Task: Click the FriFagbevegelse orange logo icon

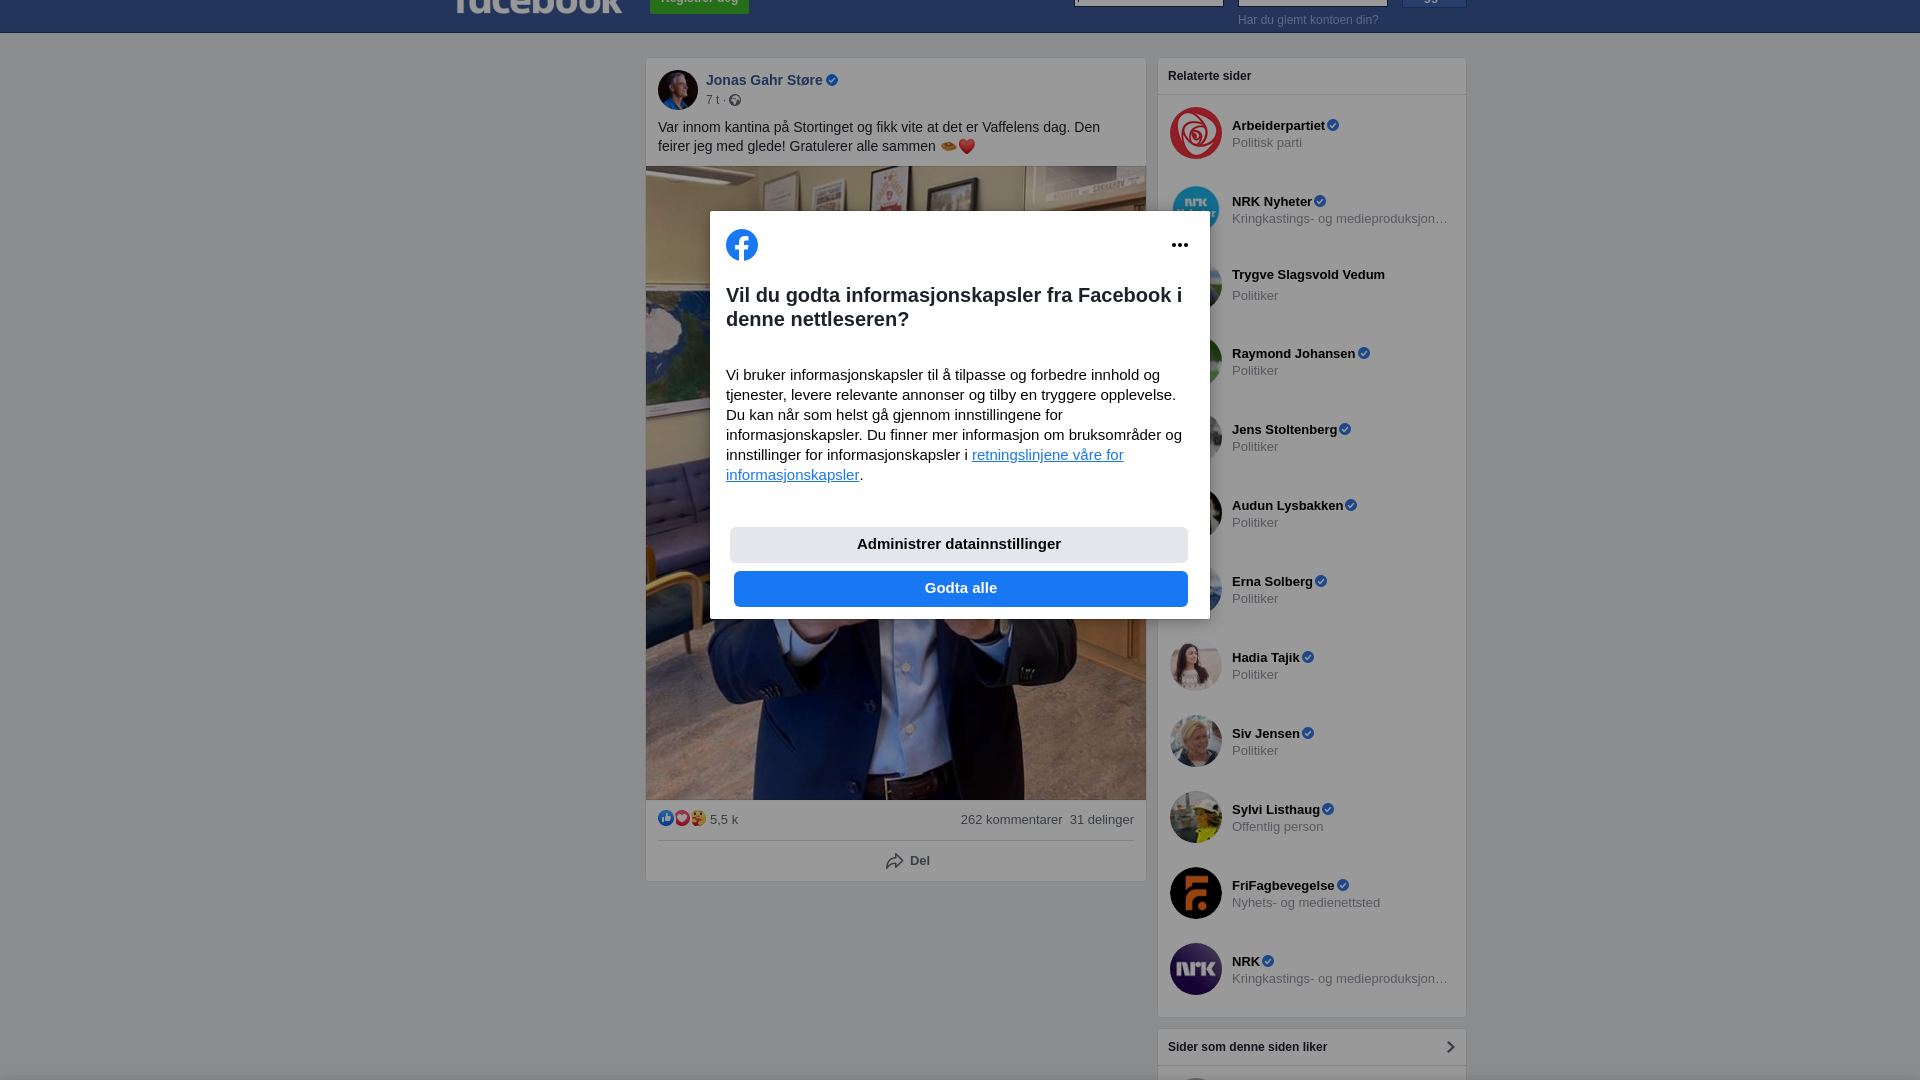Action: pos(1196,893)
